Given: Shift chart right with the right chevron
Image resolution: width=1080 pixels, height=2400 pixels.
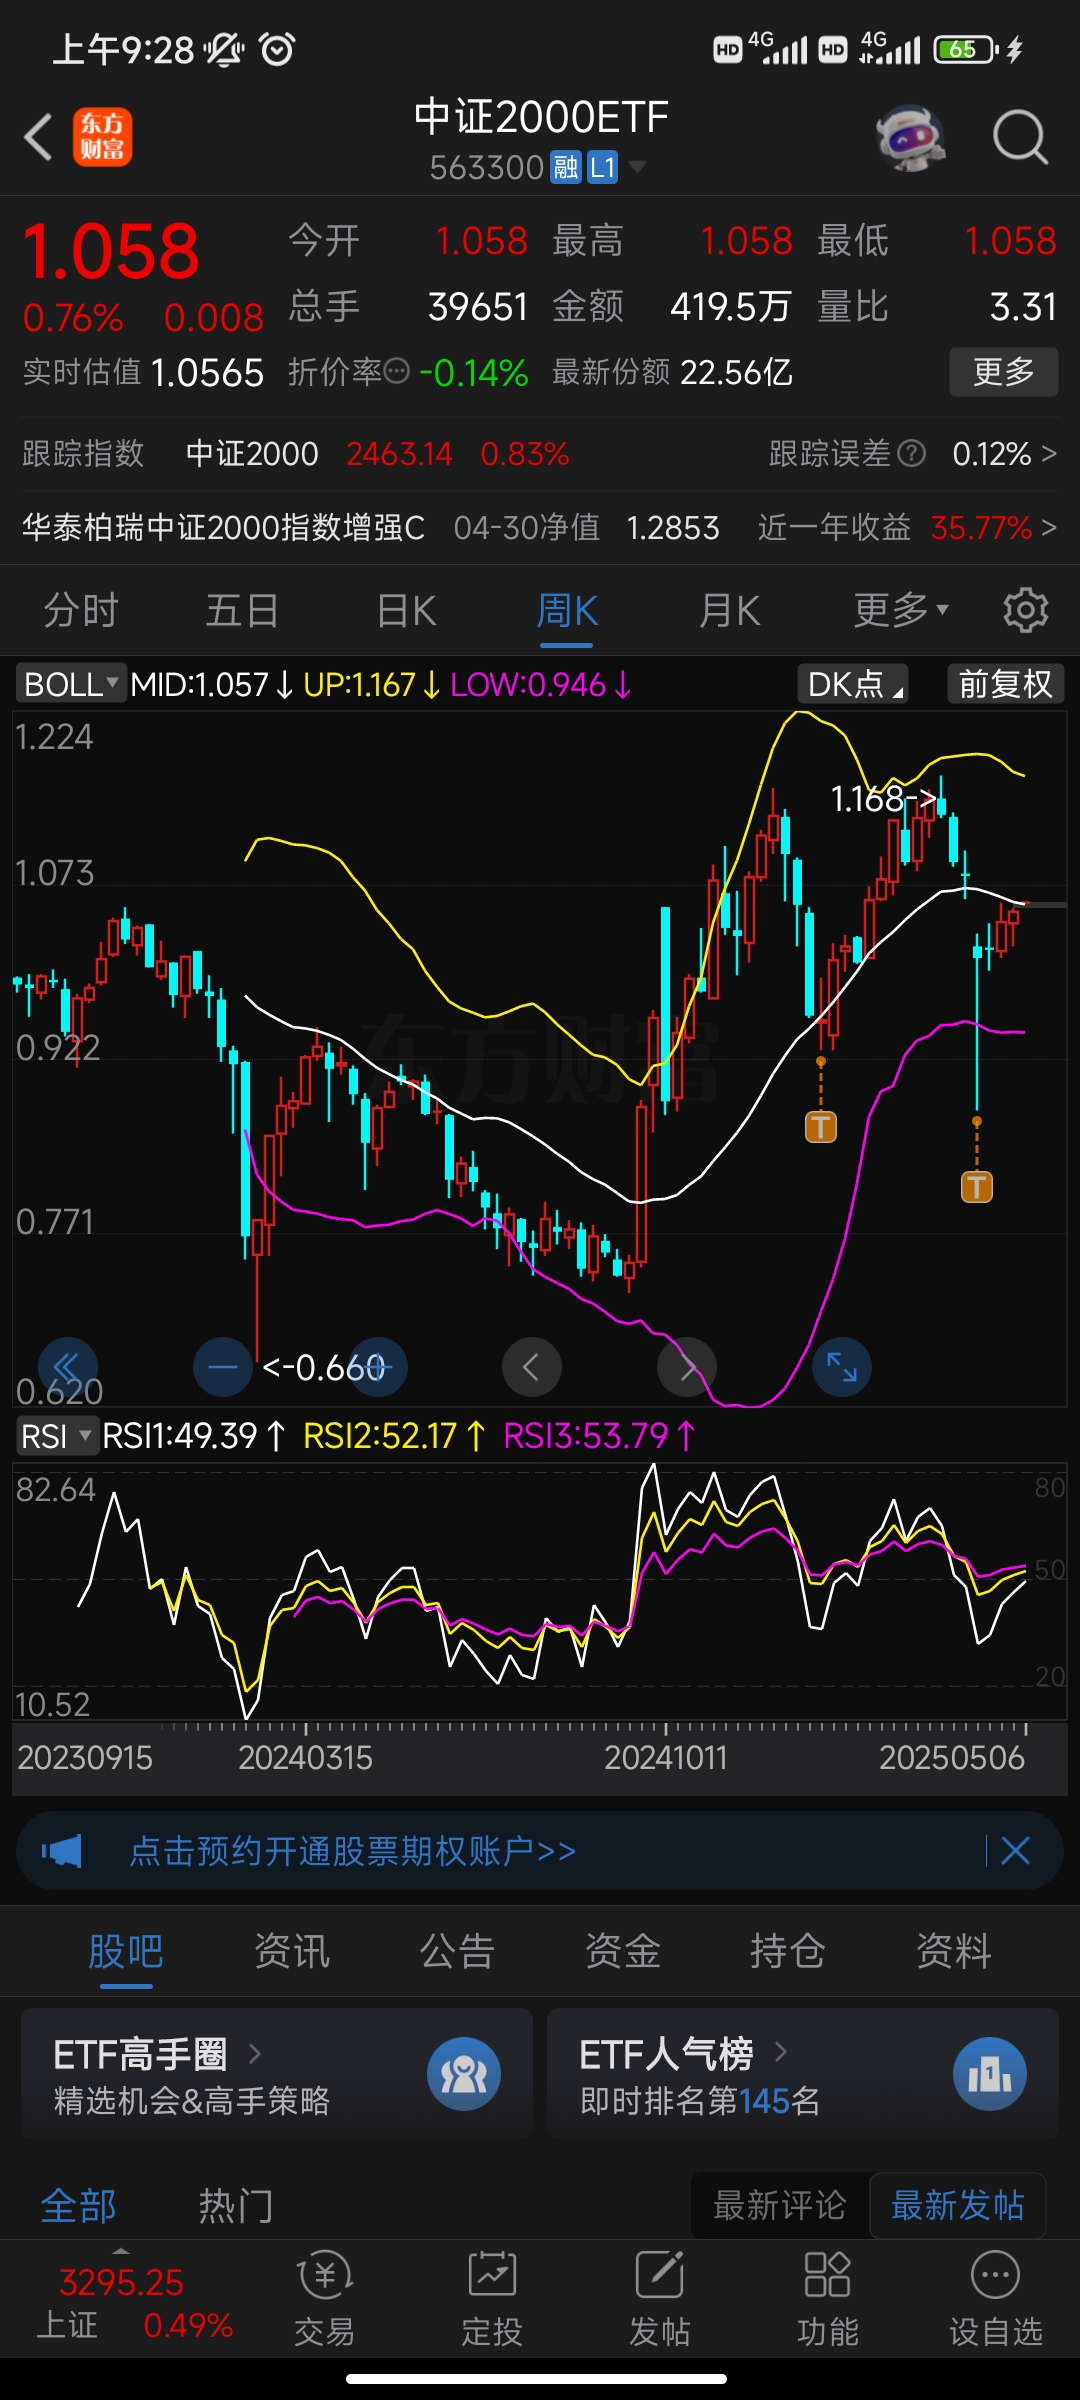Looking at the screenshot, I should pyautogui.click(x=687, y=1367).
